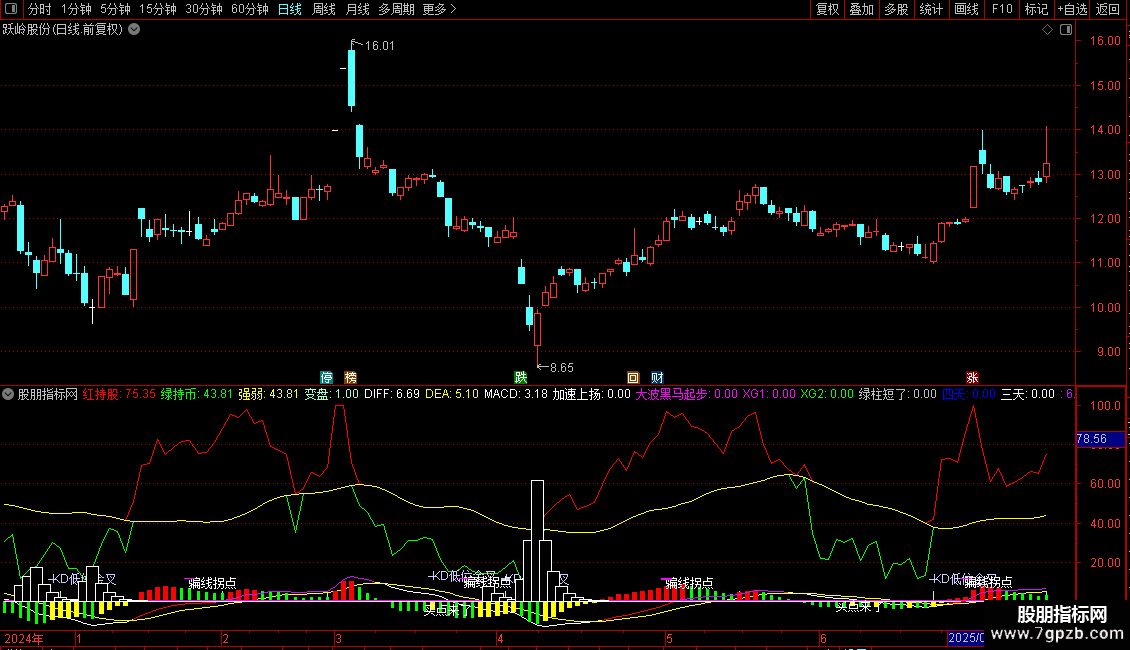The height and width of the screenshot is (650, 1130).
Task: Click the month 3 timeline marker
Action: tap(338, 638)
